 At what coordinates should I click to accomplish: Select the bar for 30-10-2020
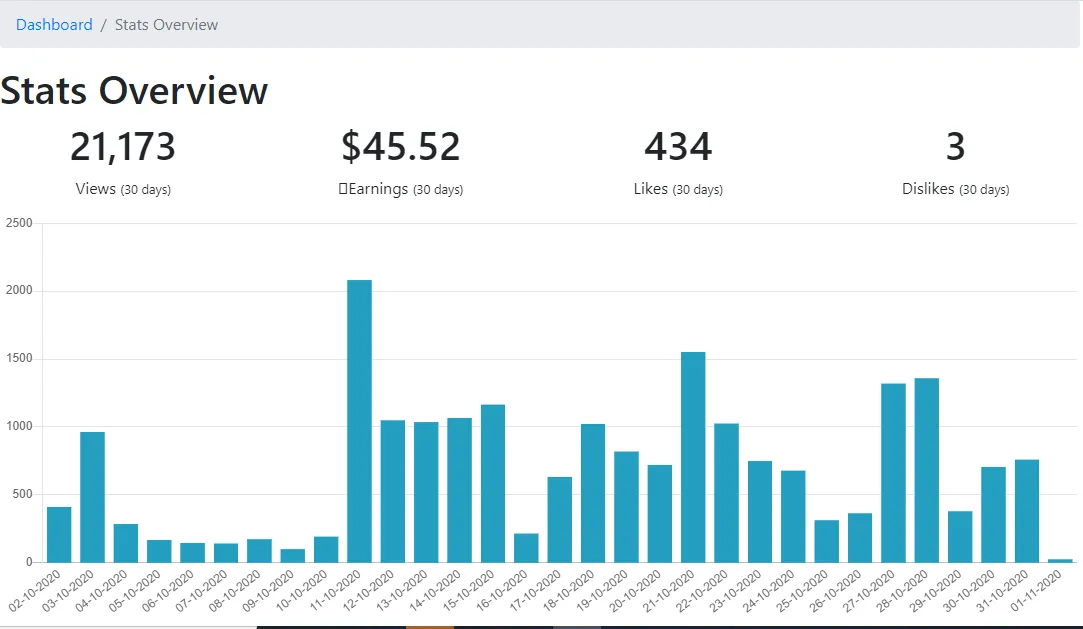(x=993, y=515)
